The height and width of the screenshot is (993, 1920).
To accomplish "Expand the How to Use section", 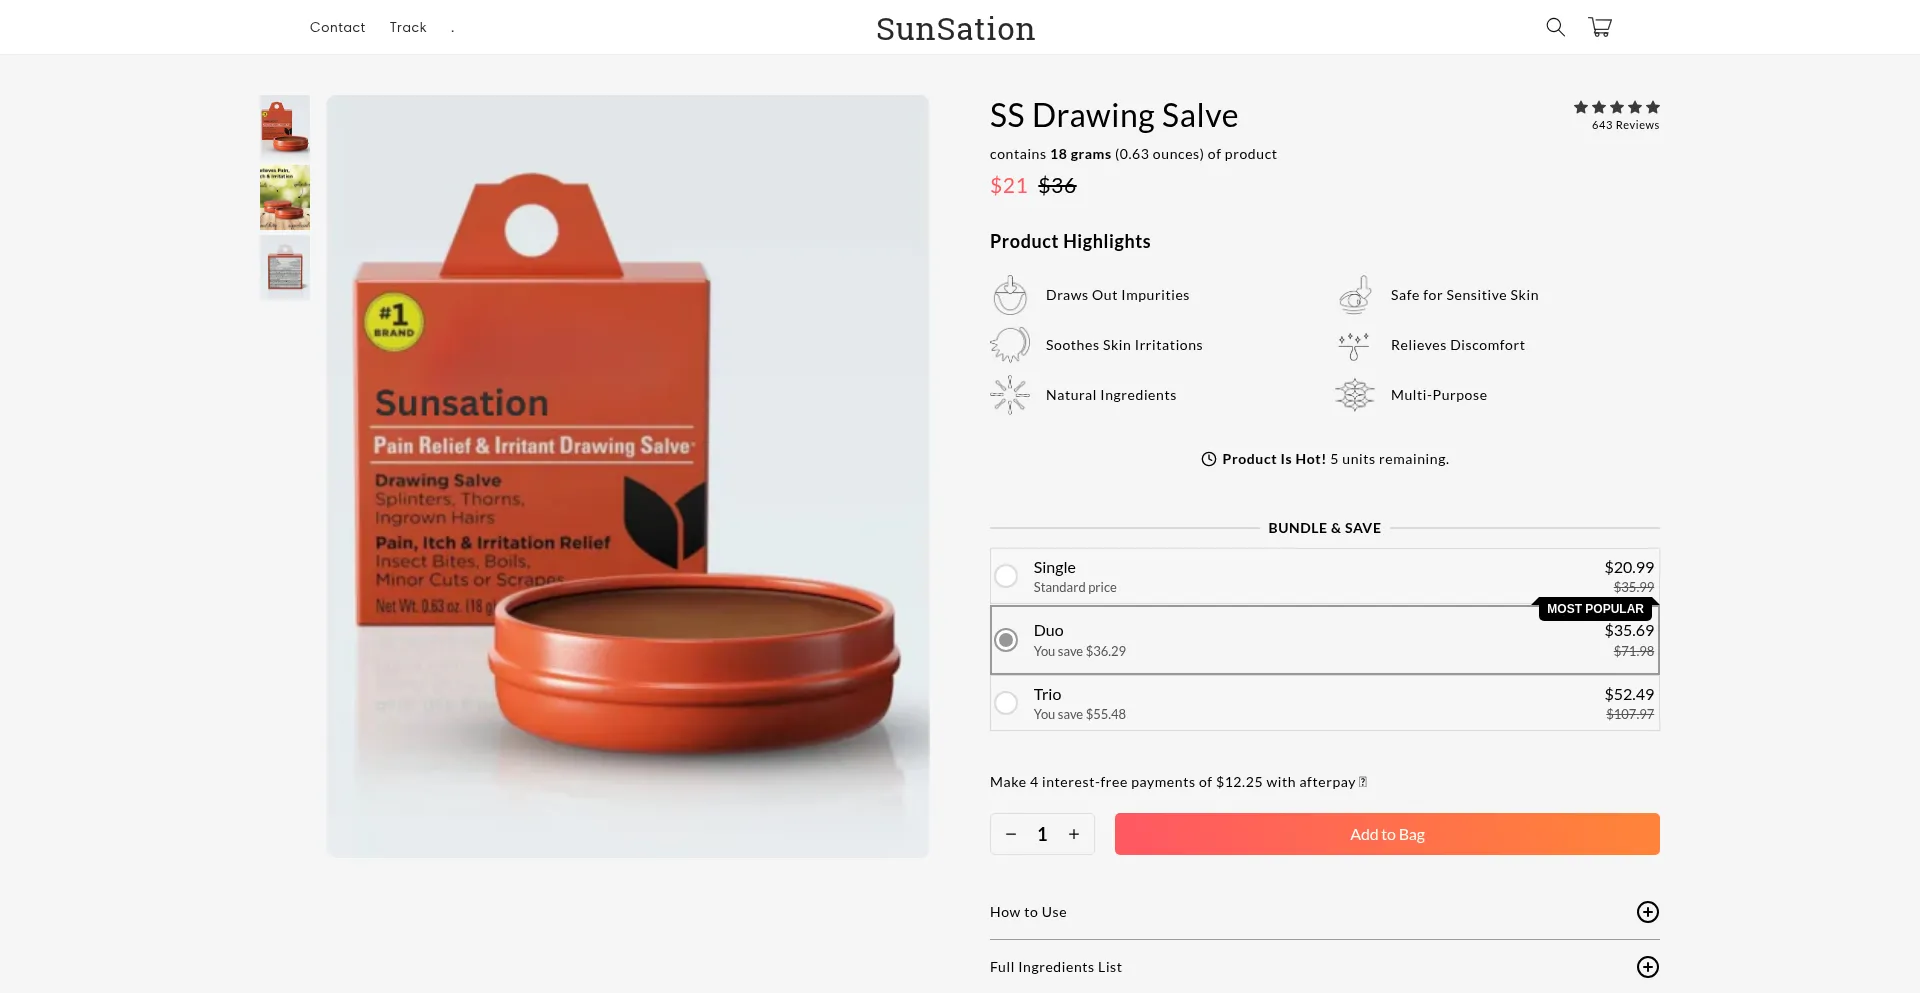I will tap(1647, 912).
